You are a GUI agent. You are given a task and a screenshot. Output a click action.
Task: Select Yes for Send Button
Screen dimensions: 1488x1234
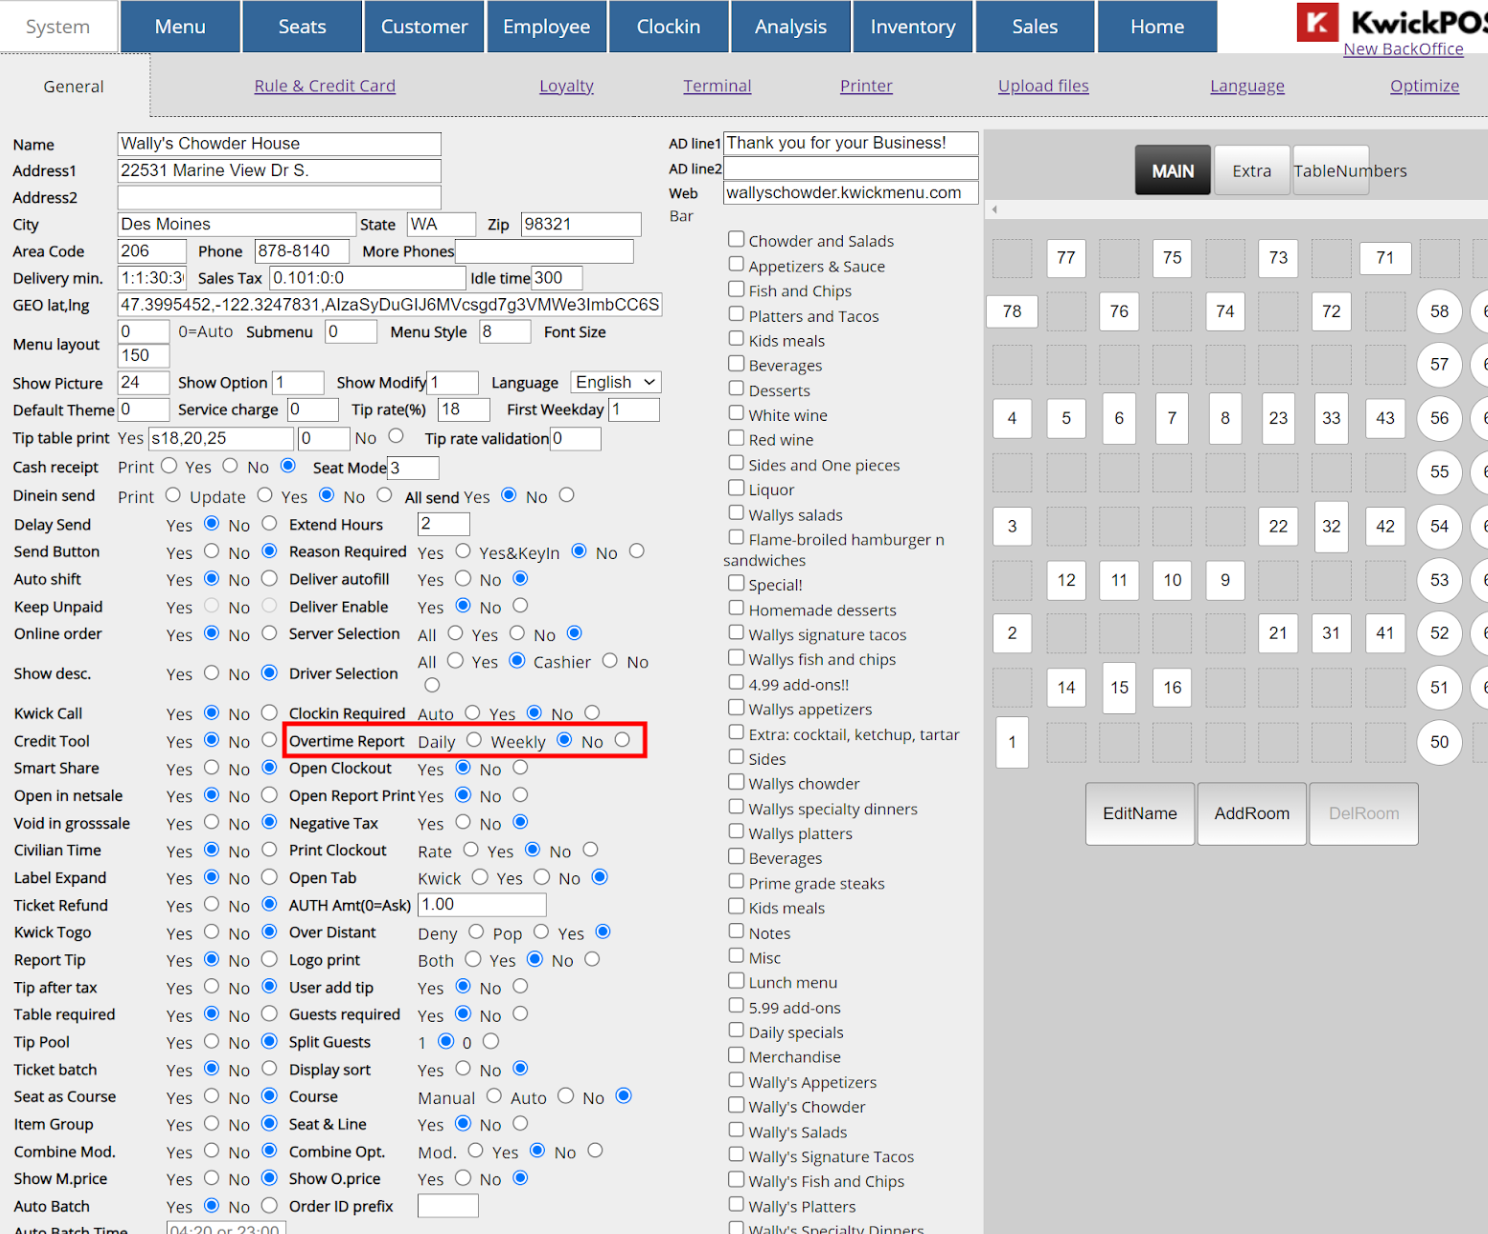211,551
